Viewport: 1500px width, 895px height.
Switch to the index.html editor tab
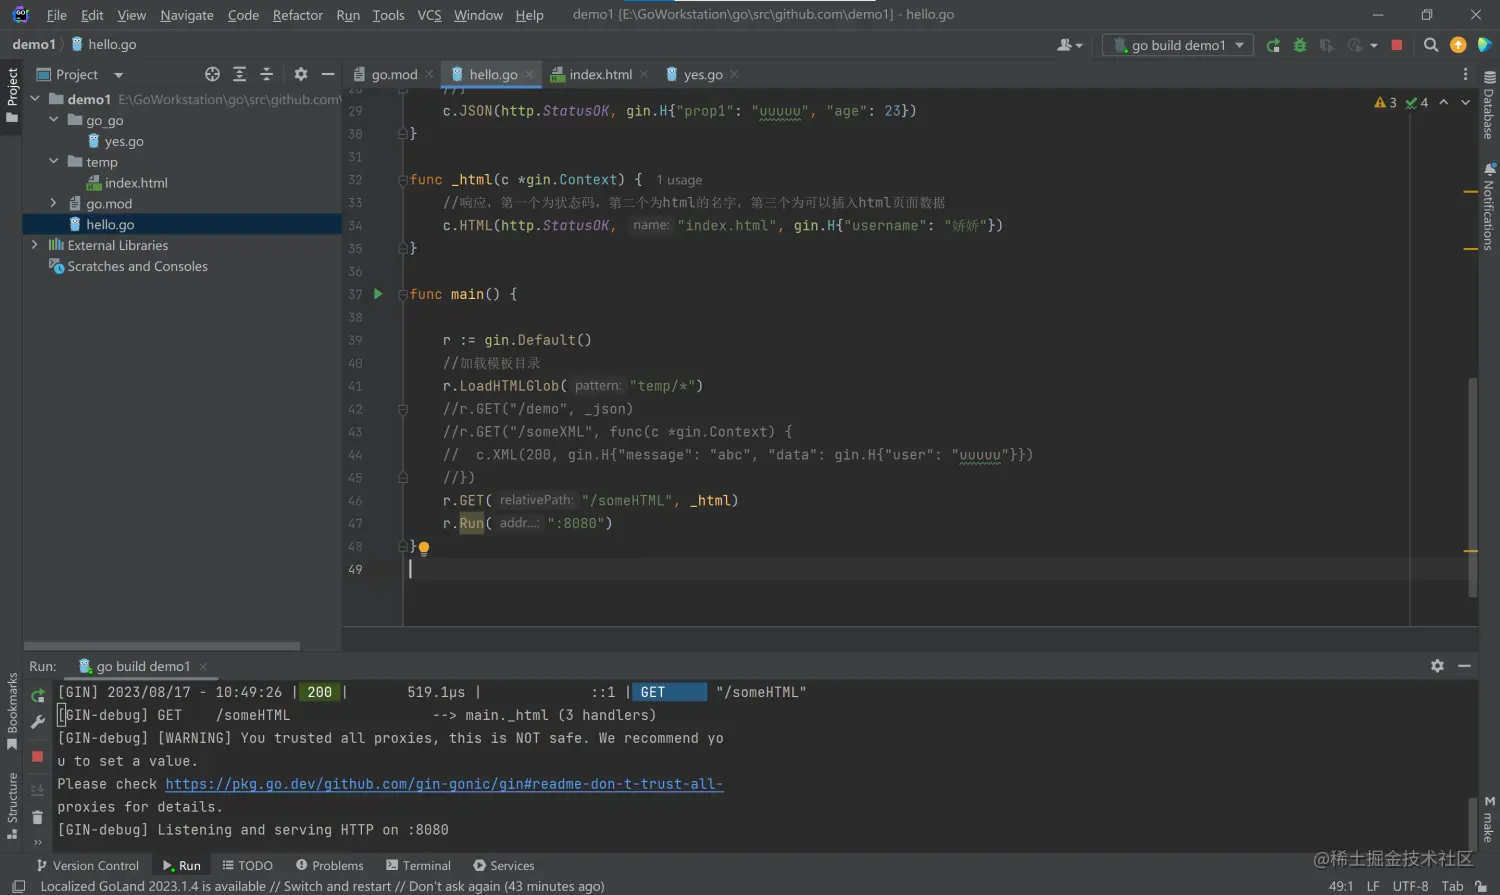(599, 74)
